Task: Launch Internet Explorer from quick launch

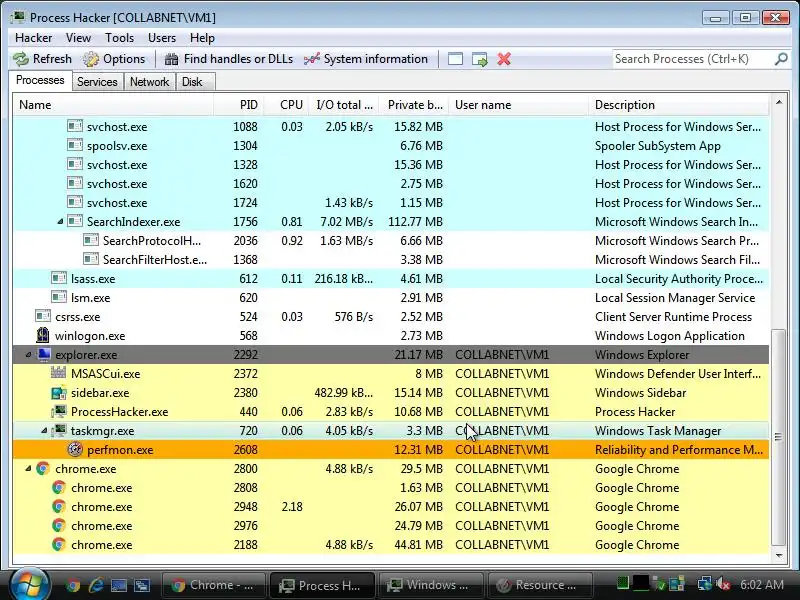Action: 96,585
